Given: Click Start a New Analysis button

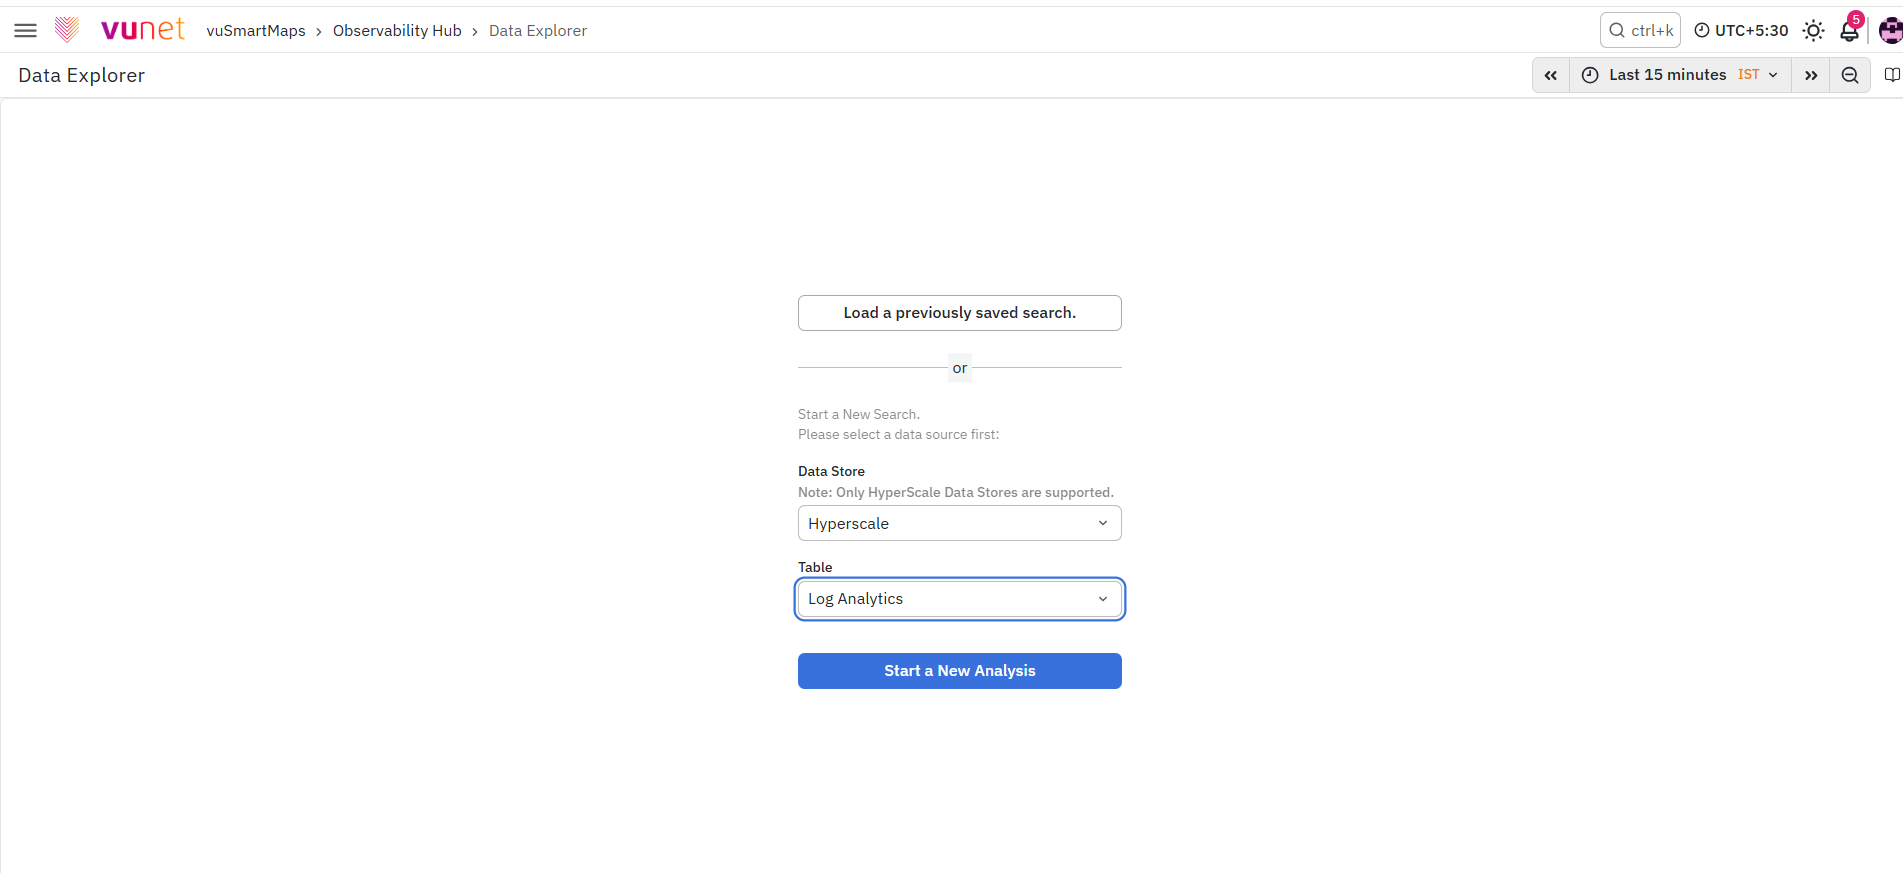Looking at the screenshot, I should pyautogui.click(x=960, y=671).
